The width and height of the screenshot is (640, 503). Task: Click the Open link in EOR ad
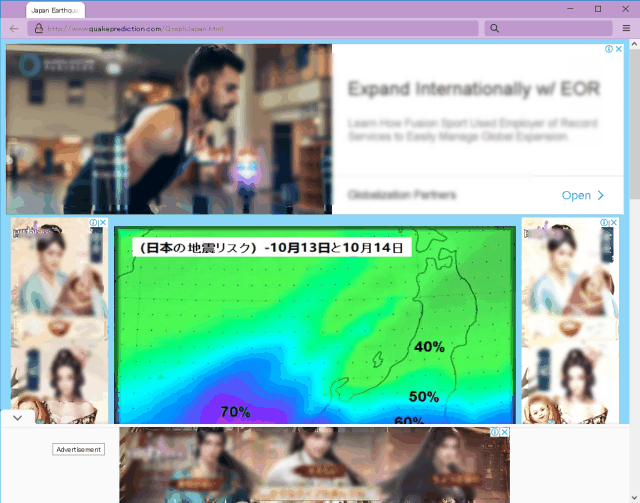[x=582, y=195]
